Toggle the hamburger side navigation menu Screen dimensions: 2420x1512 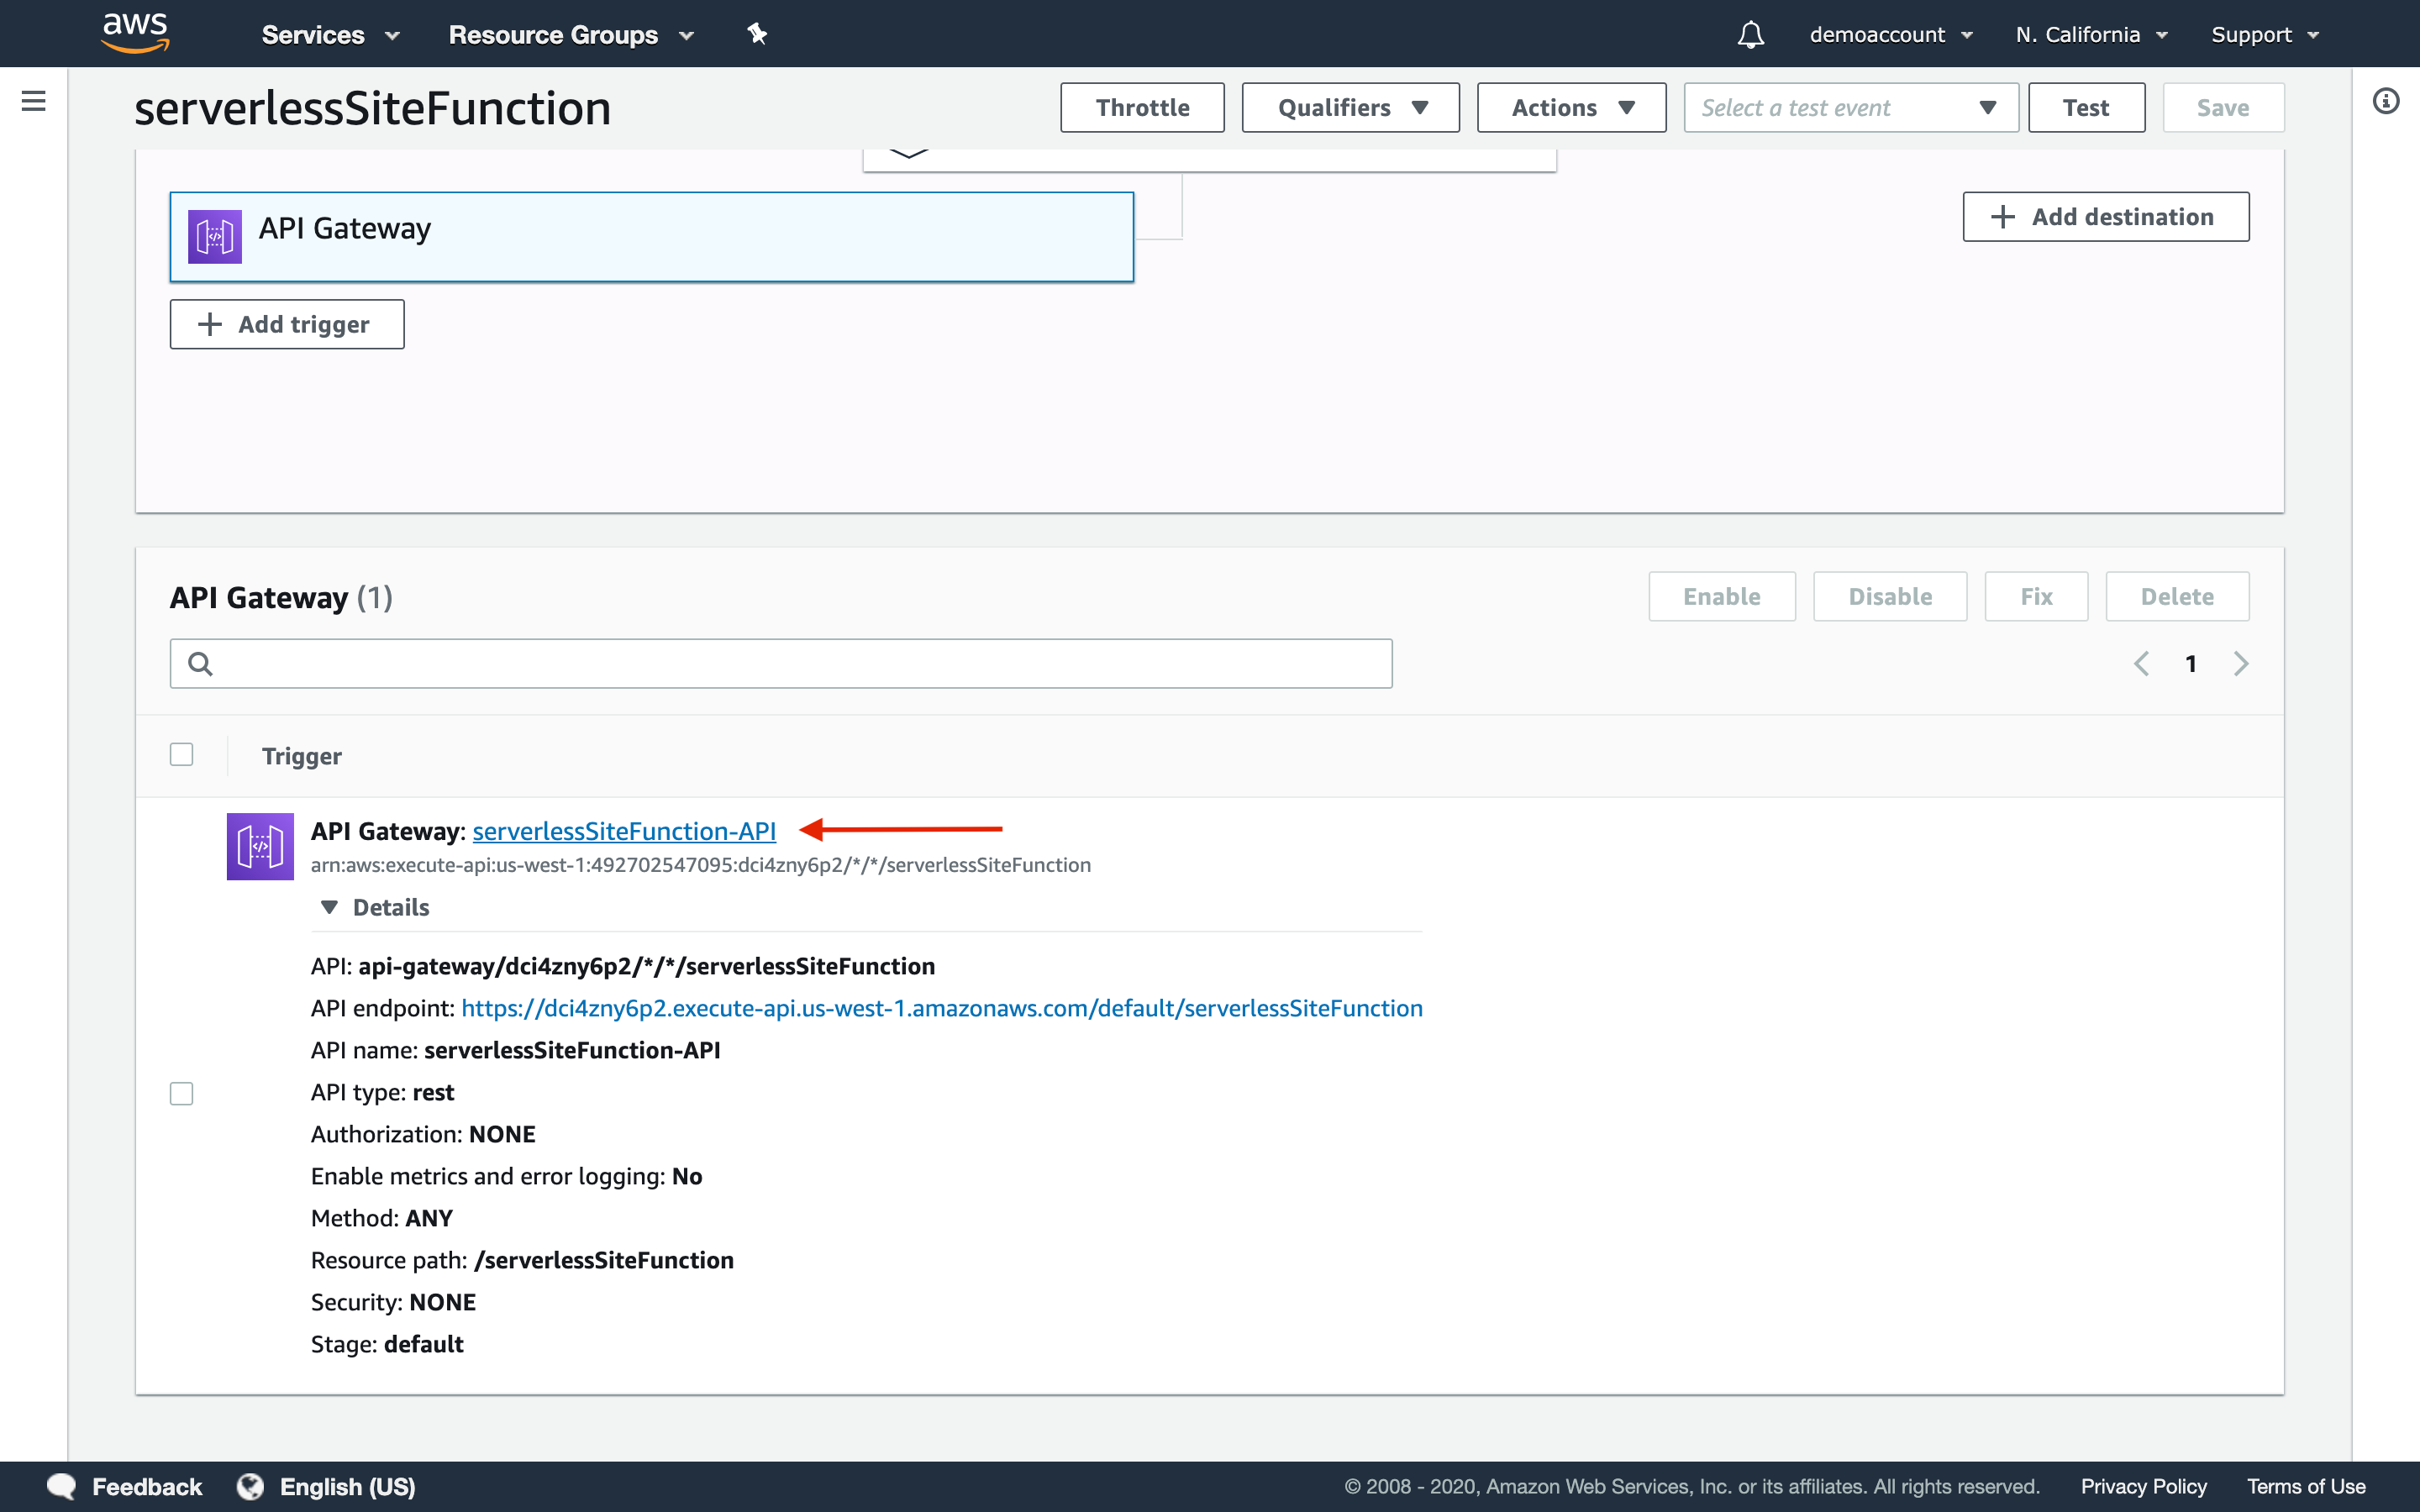33,101
